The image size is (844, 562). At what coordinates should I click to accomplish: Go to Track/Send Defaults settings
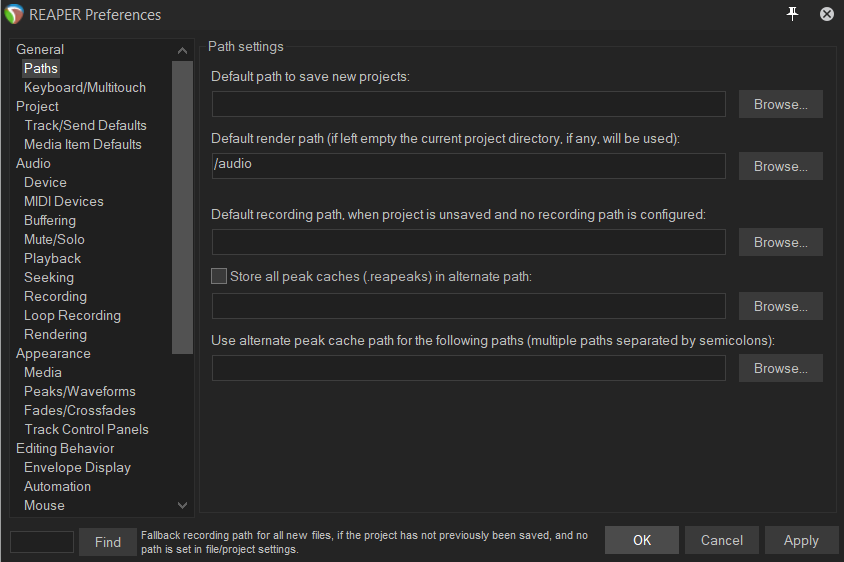pos(85,125)
